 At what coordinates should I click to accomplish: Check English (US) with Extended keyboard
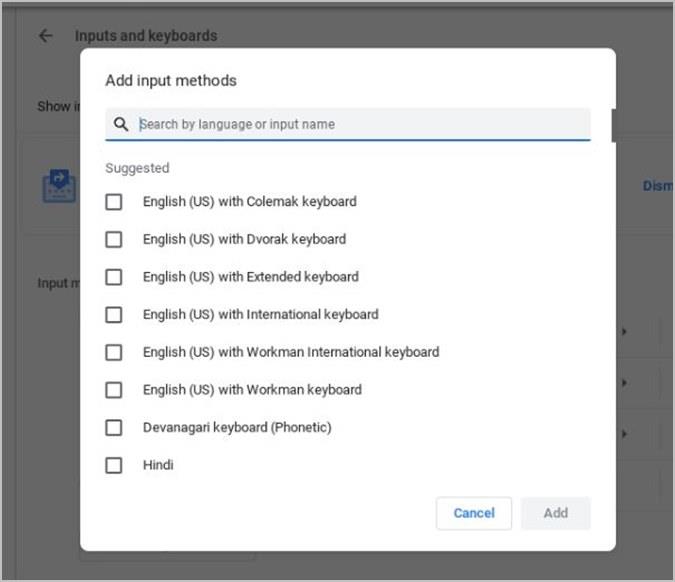point(114,277)
